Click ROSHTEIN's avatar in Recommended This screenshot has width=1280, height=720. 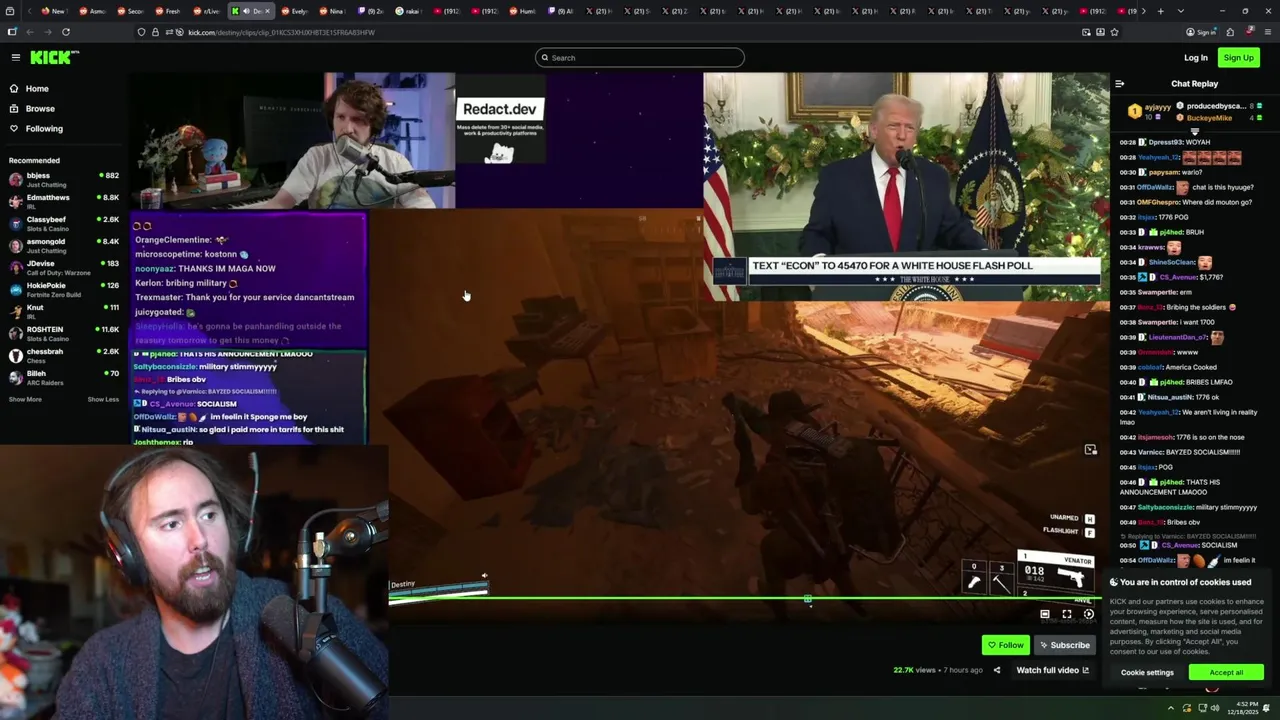pos(15,333)
